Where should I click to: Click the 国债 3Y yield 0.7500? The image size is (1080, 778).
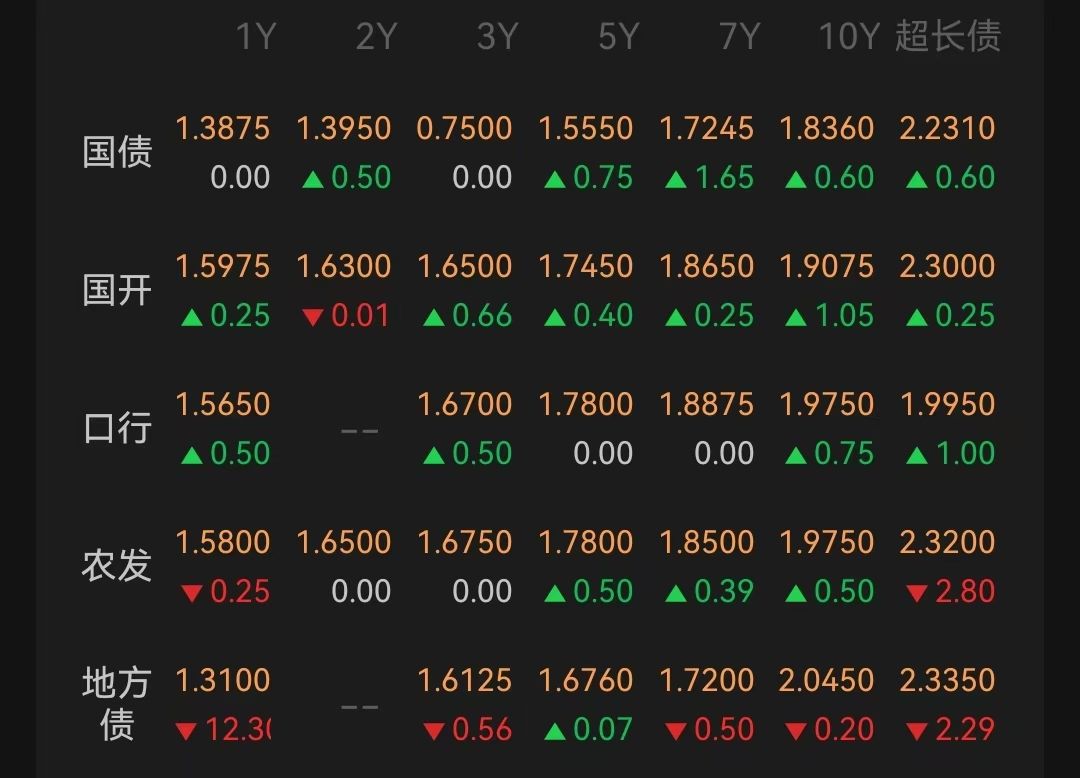[464, 129]
